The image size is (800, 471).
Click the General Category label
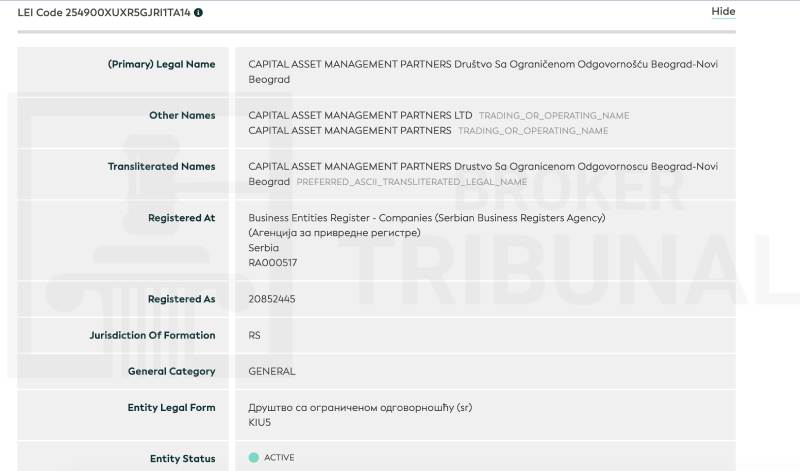click(x=171, y=371)
